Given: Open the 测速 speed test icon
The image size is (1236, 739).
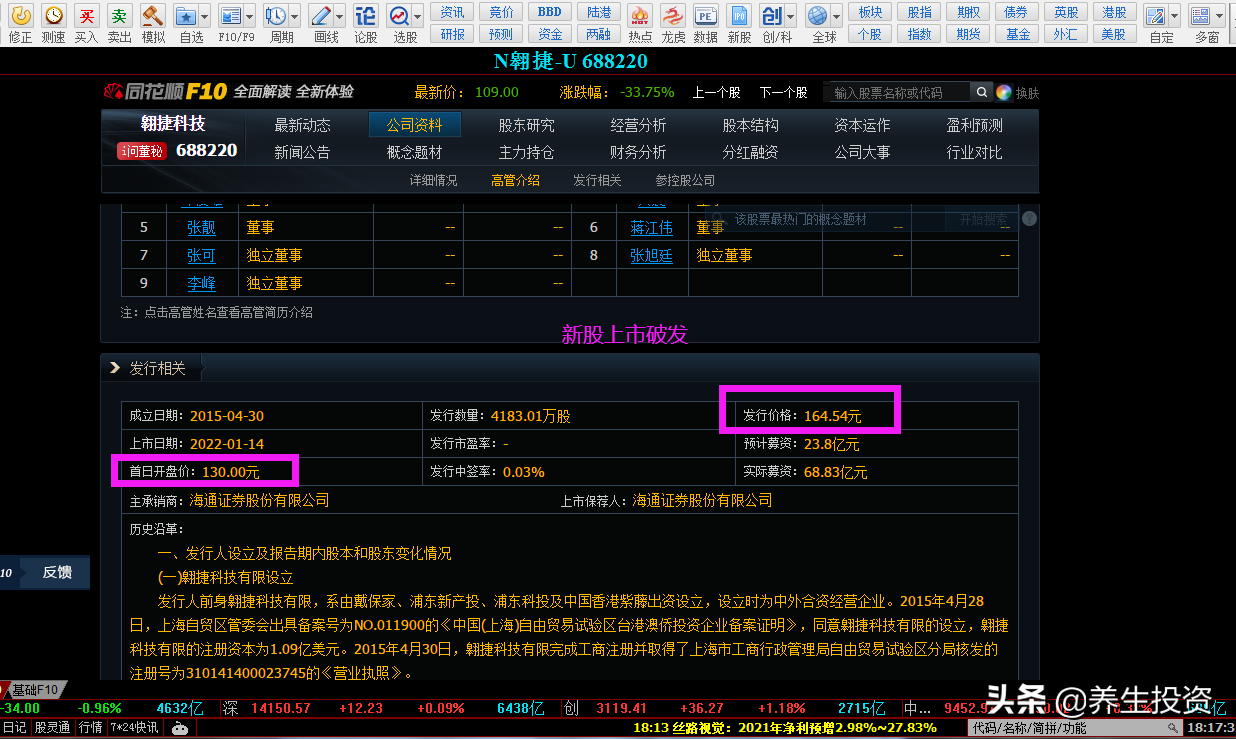Looking at the screenshot, I should [x=54, y=16].
